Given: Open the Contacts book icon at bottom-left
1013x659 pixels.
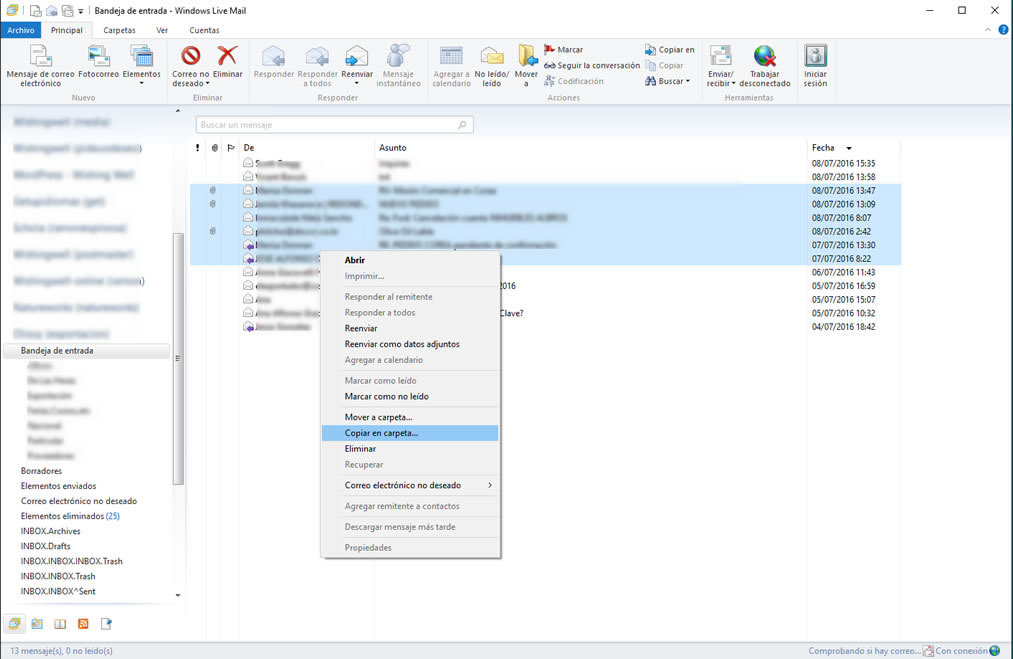Looking at the screenshot, I should pyautogui.click(x=60, y=623).
